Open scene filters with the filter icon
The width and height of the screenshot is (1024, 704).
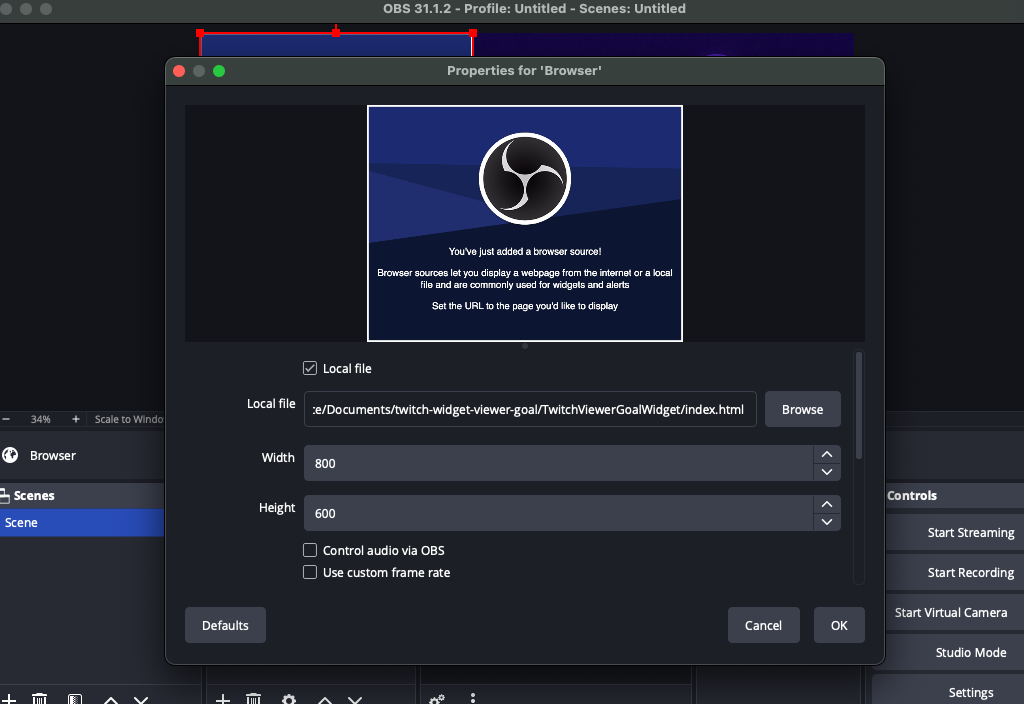pos(75,699)
